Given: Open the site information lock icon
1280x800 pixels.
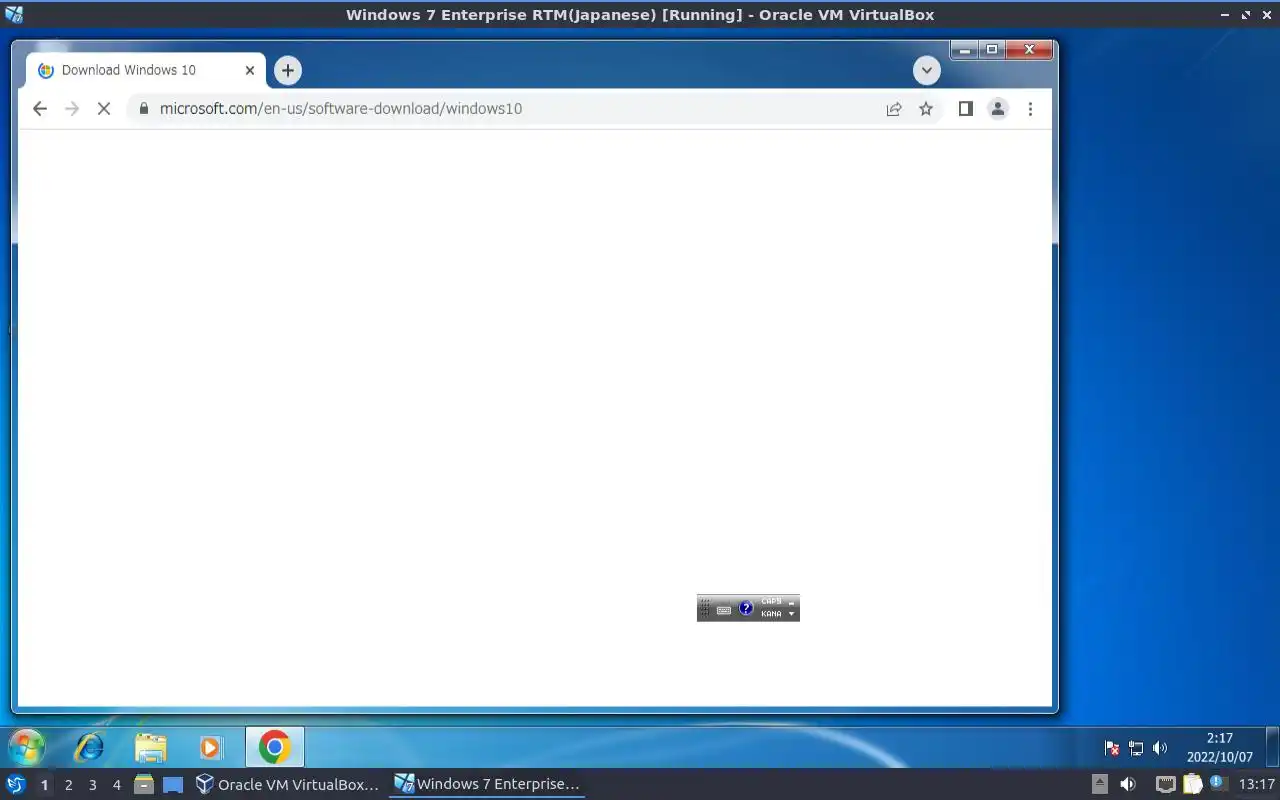Looking at the screenshot, I should pos(144,109).
